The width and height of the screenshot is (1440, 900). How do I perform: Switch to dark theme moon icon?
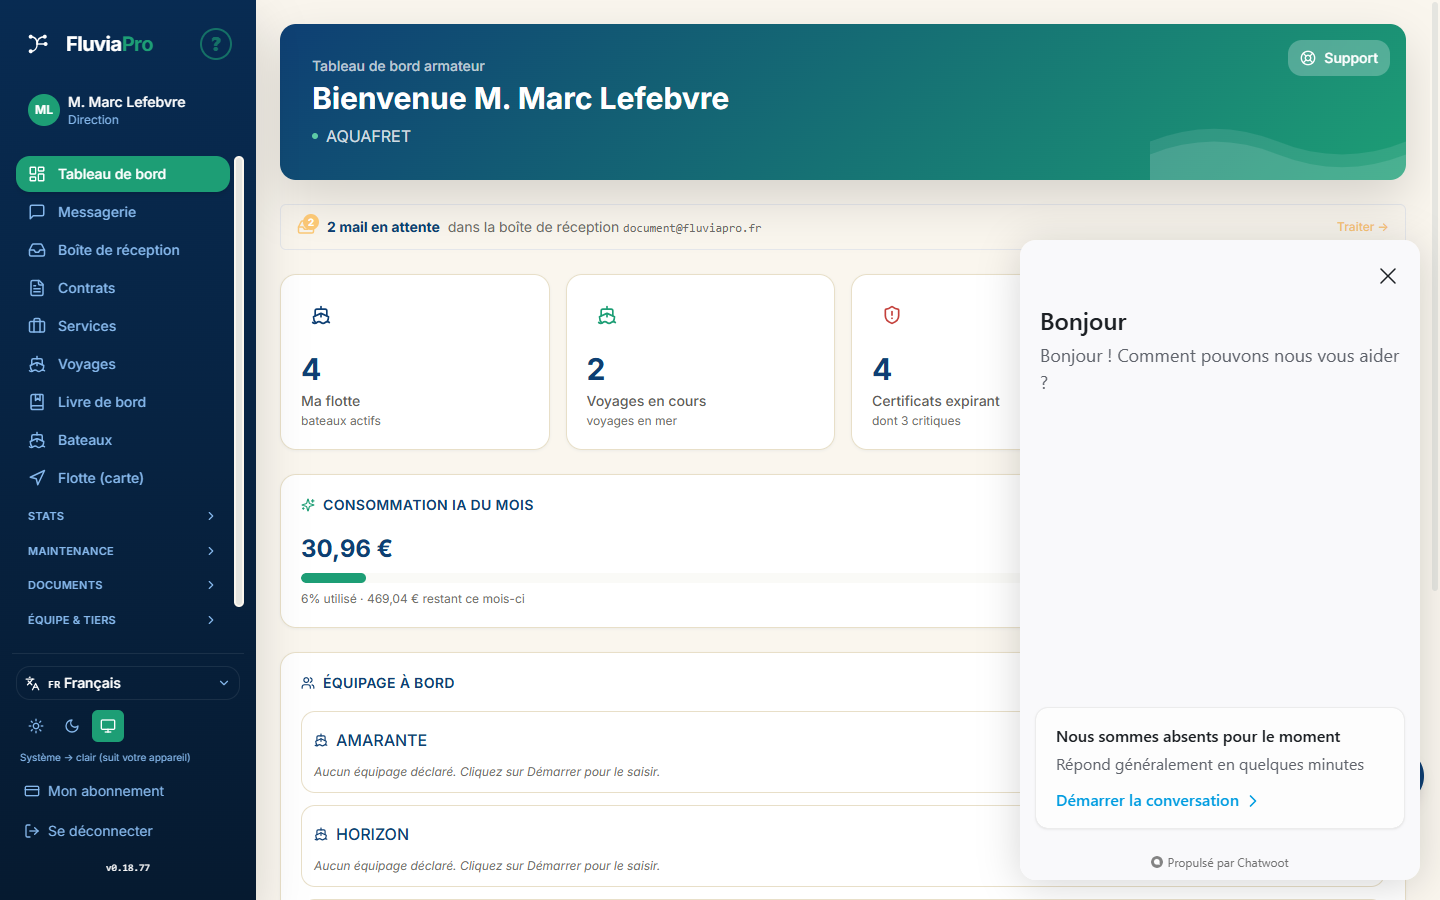(72, 726)
